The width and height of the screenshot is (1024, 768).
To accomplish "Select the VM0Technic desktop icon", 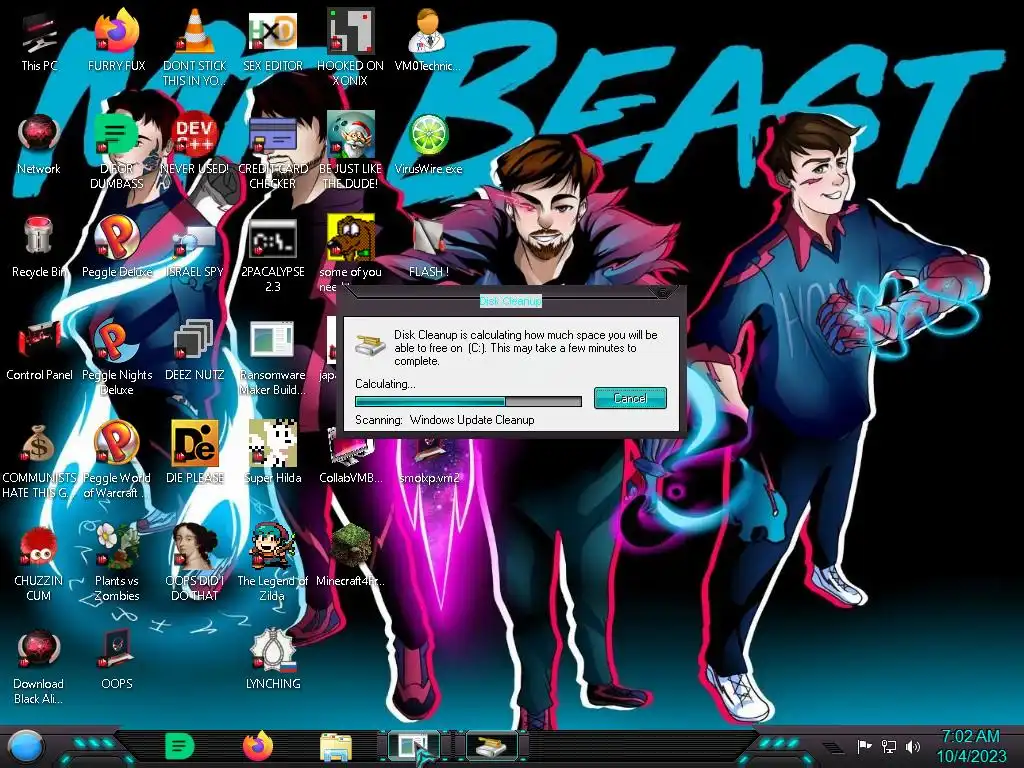I will pyautogui.click(x=428, y=33).
